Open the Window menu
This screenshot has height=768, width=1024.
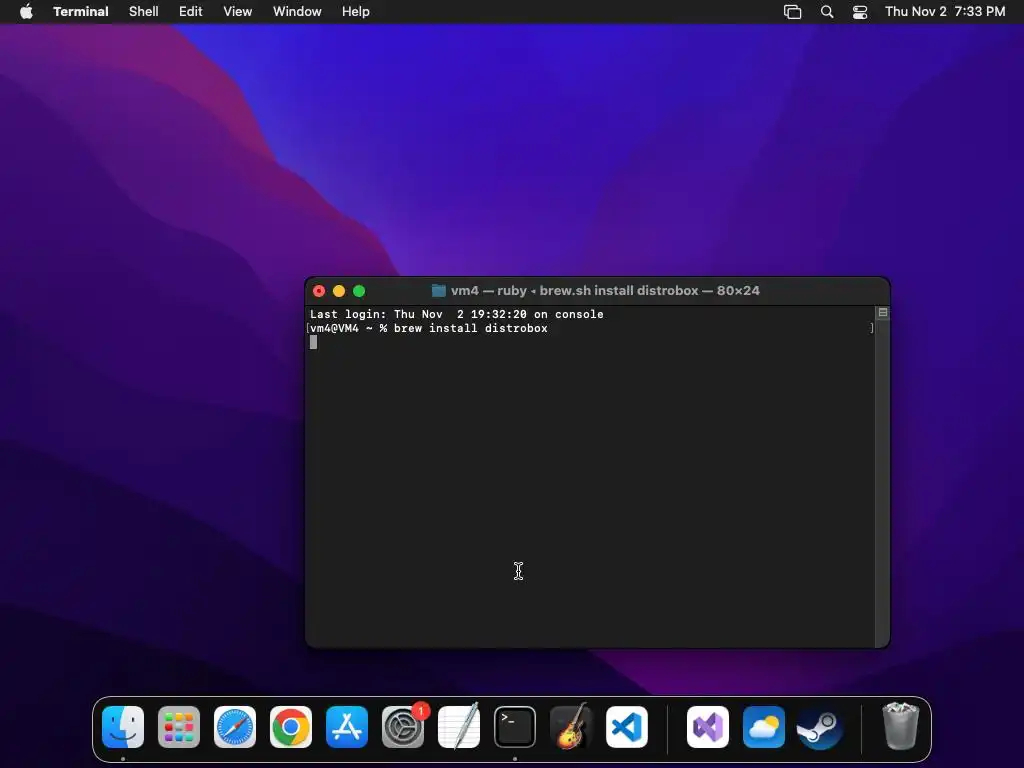coord(297,12)
